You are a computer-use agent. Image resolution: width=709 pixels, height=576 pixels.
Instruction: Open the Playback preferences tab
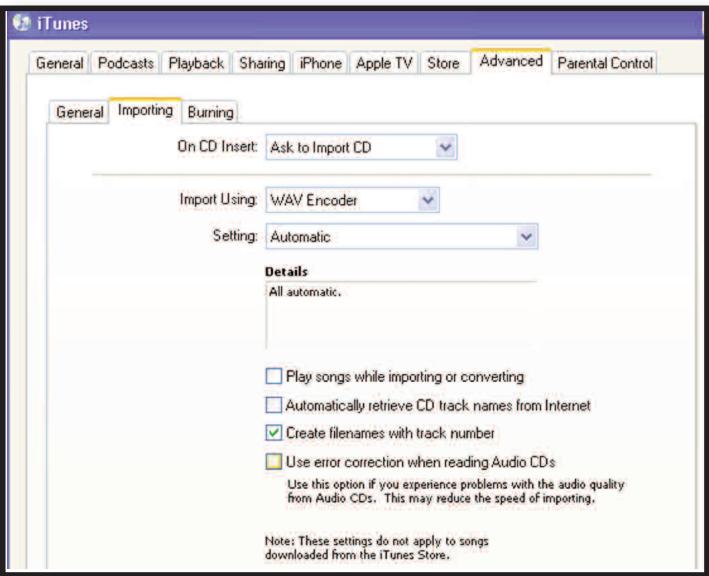196,63
